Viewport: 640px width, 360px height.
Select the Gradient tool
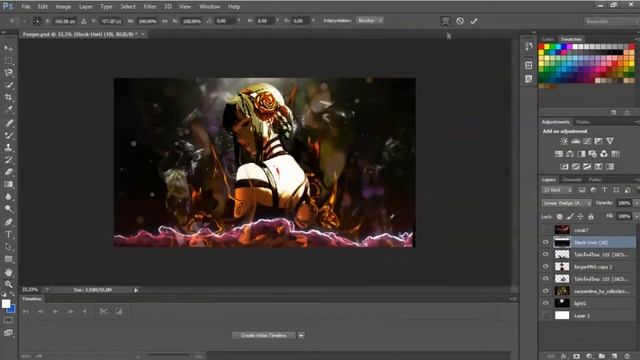[8, 184]
